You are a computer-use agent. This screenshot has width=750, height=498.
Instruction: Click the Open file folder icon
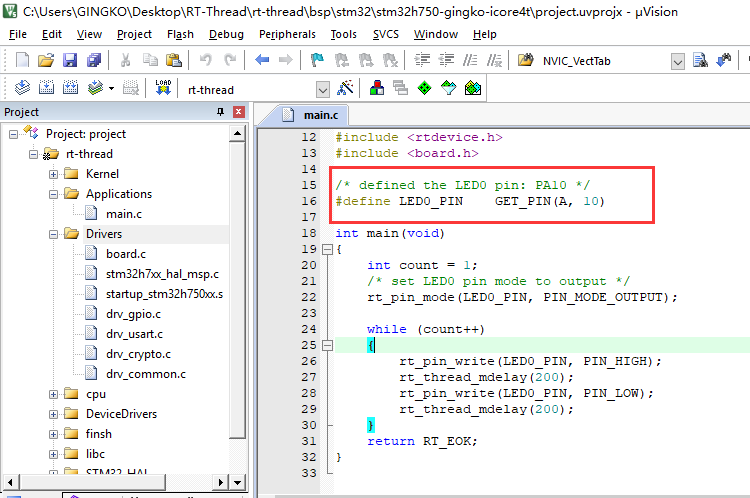(x=43, y=61)
